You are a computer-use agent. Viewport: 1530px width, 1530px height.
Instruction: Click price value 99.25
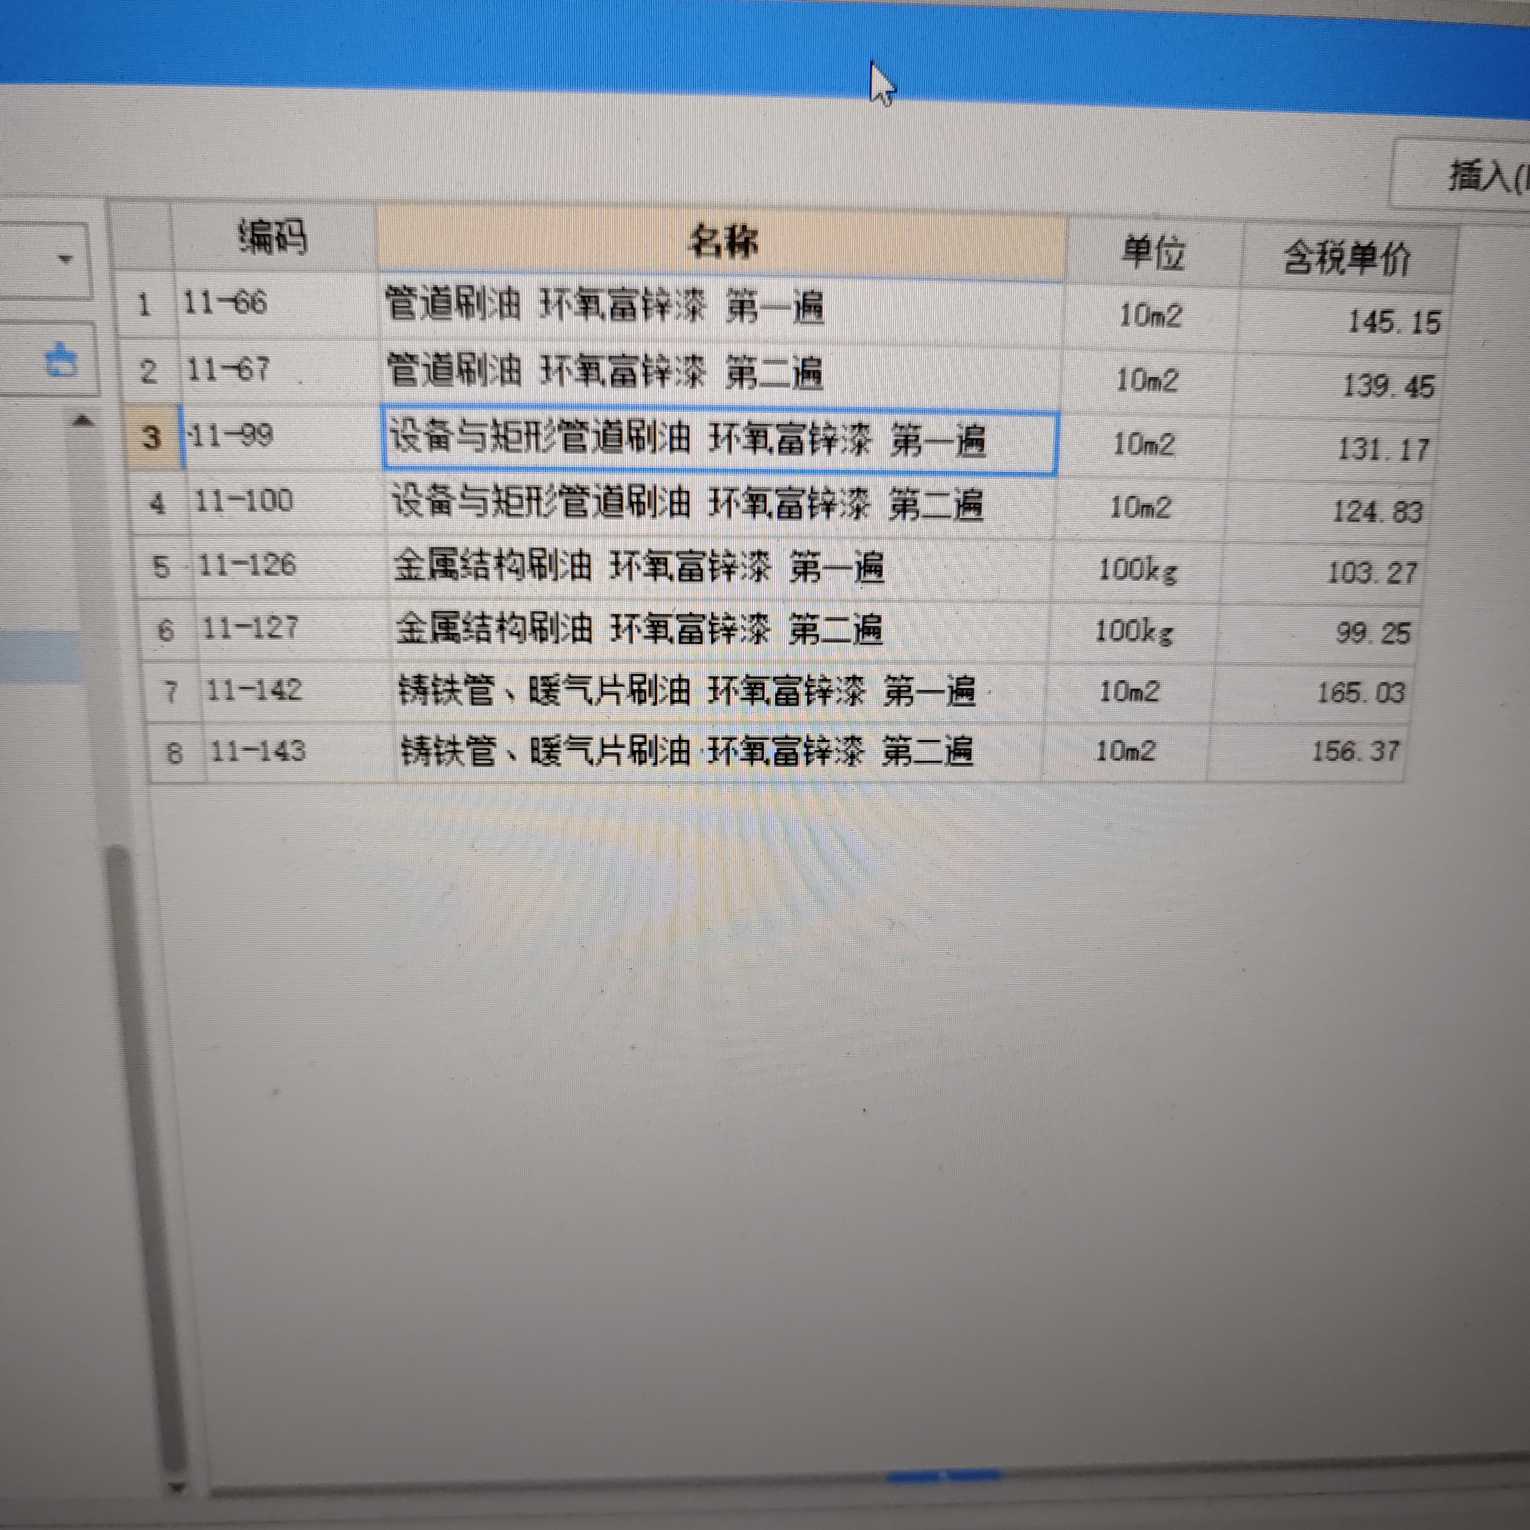pos(1373,633)
